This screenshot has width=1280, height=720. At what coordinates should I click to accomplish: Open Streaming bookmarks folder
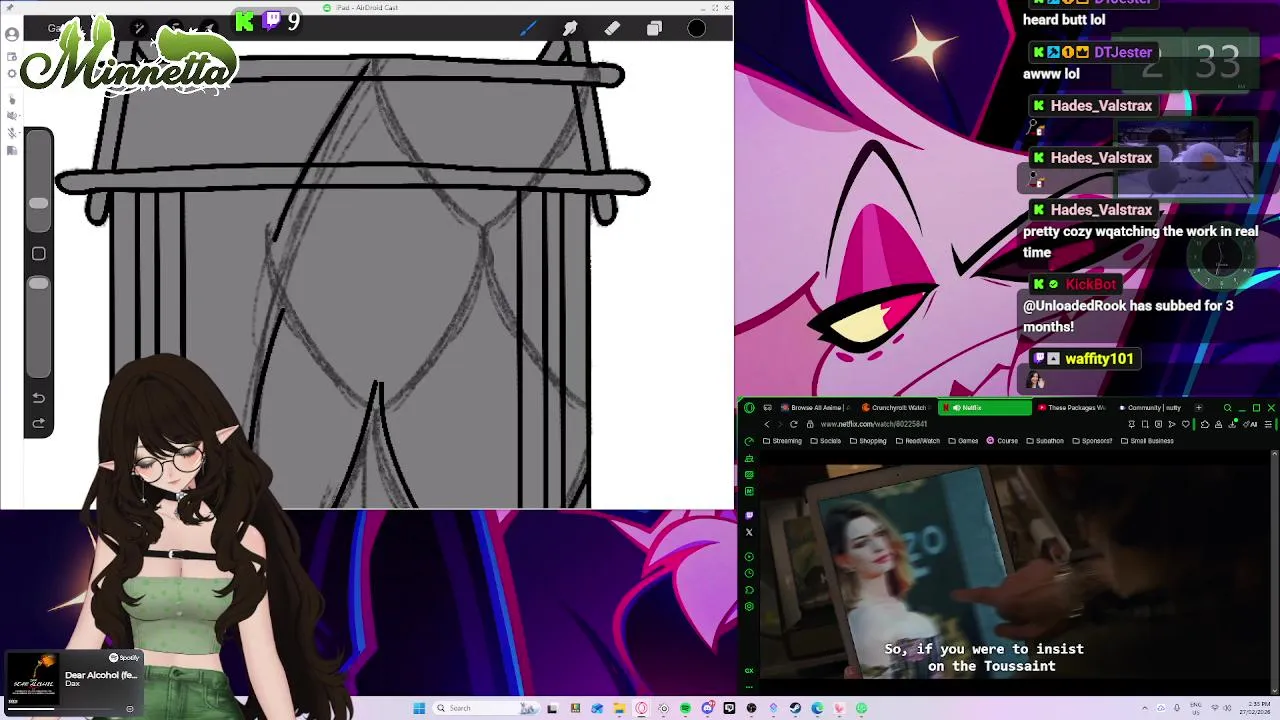(782, 441)
